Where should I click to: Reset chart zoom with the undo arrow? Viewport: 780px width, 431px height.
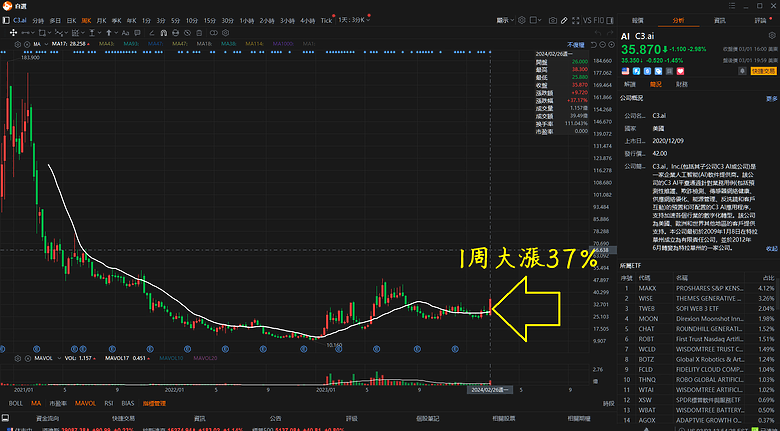click(x=593, y=45)
